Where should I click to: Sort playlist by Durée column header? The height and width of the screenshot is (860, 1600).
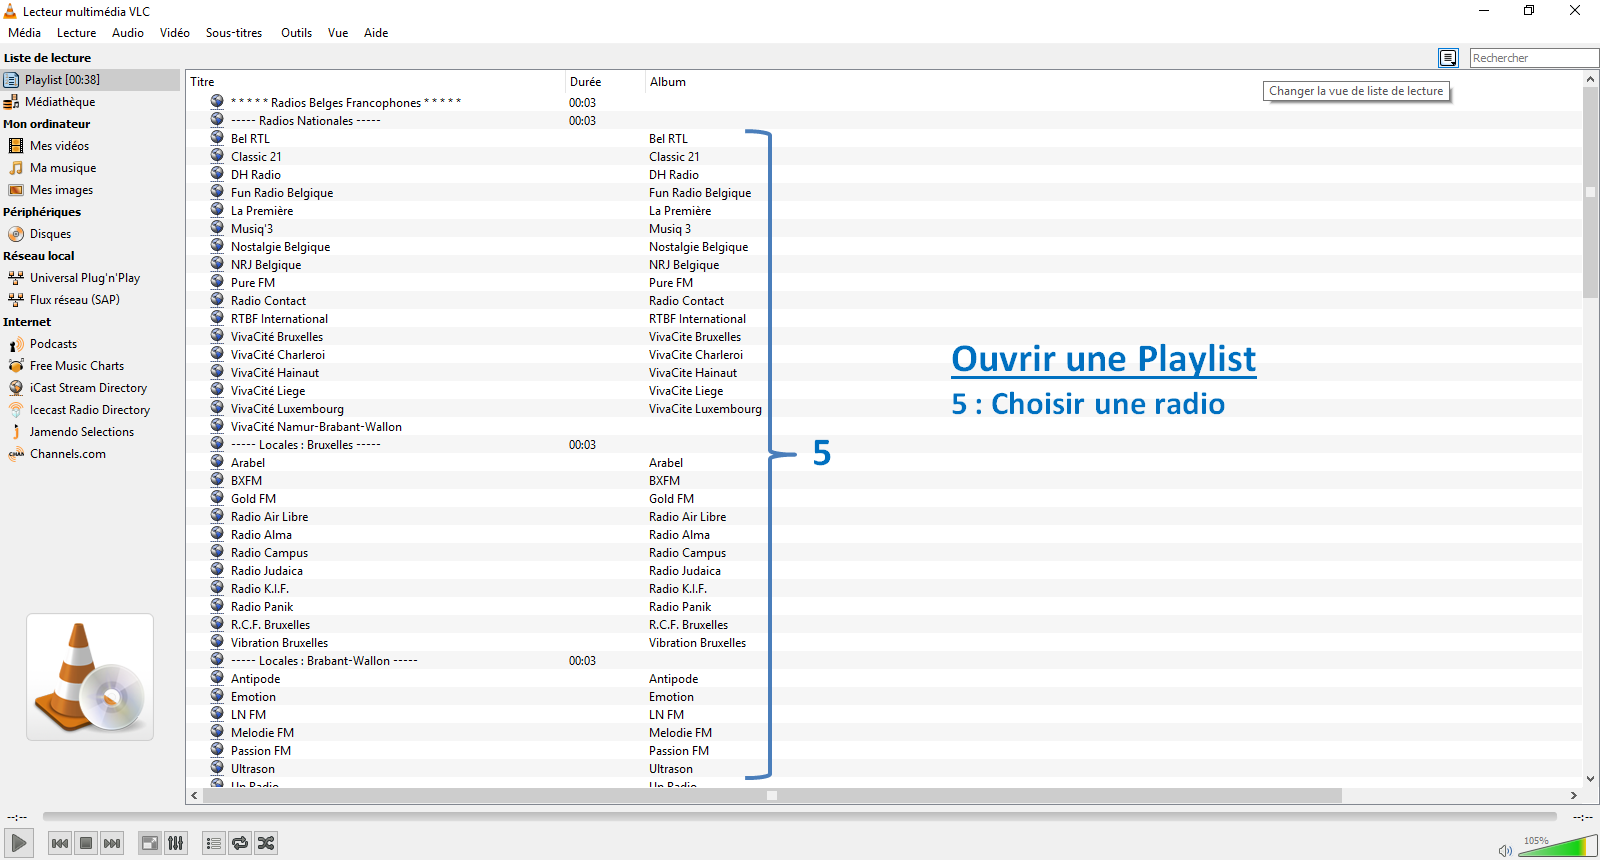click(606, 82)
